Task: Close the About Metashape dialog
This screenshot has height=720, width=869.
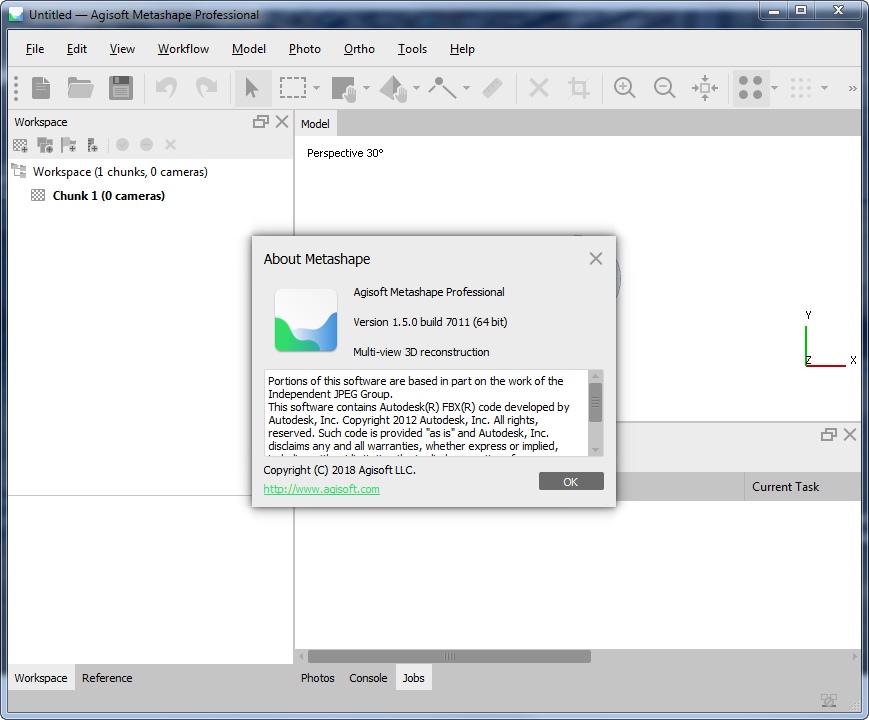Action: (x=596, y=259)
